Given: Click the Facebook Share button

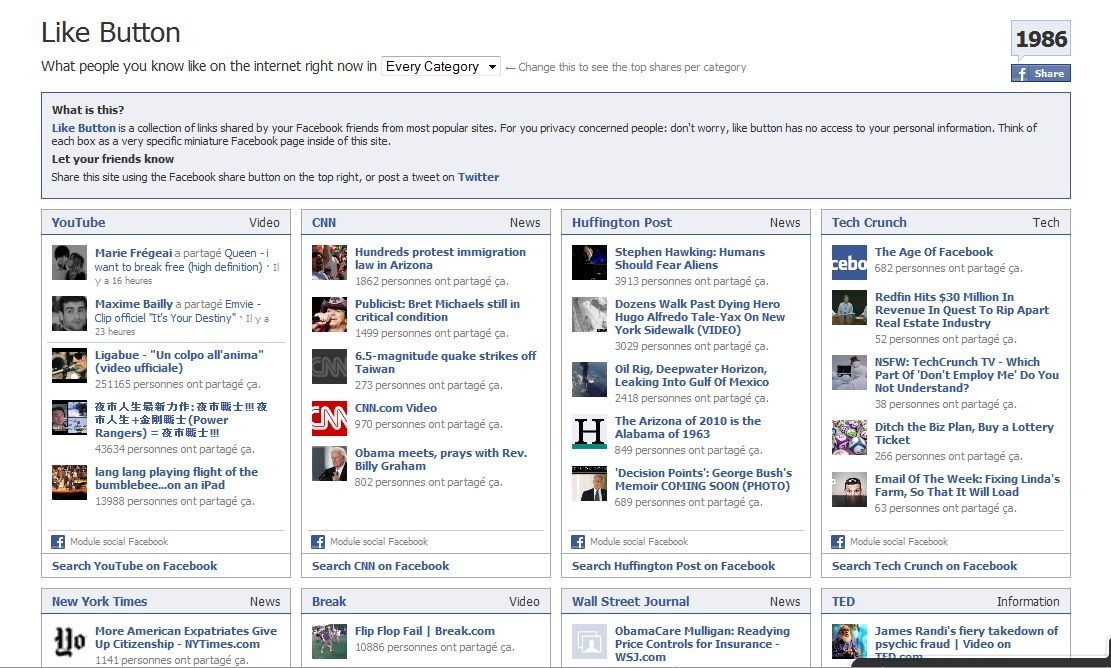Looking at the screenshot, I should [x=1040, y=73].
